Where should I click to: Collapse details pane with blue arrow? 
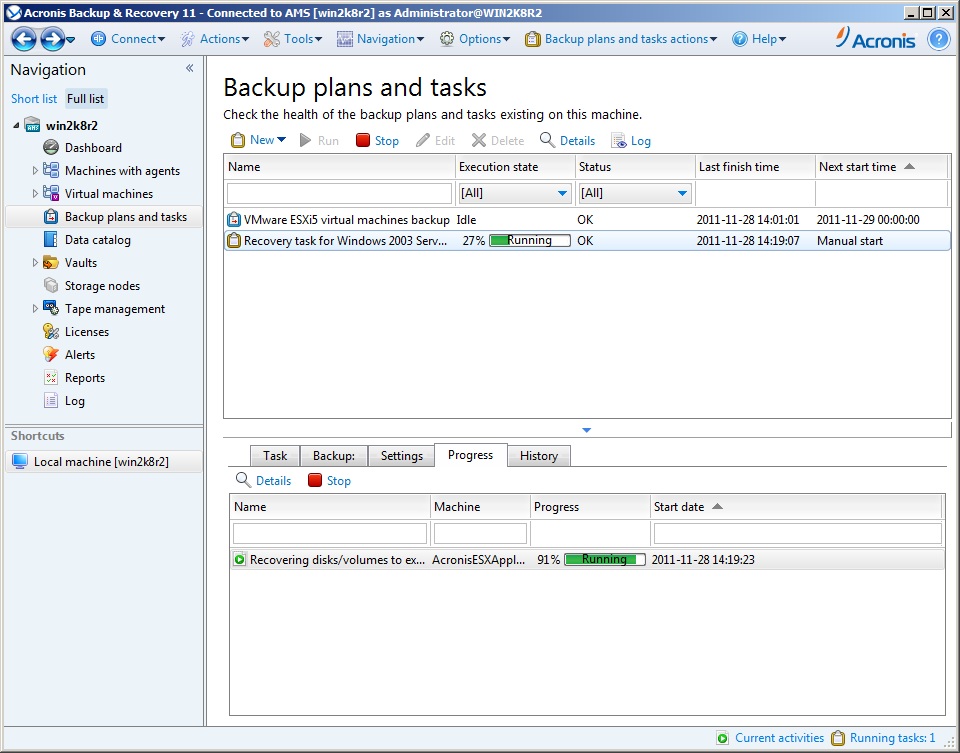587,430
